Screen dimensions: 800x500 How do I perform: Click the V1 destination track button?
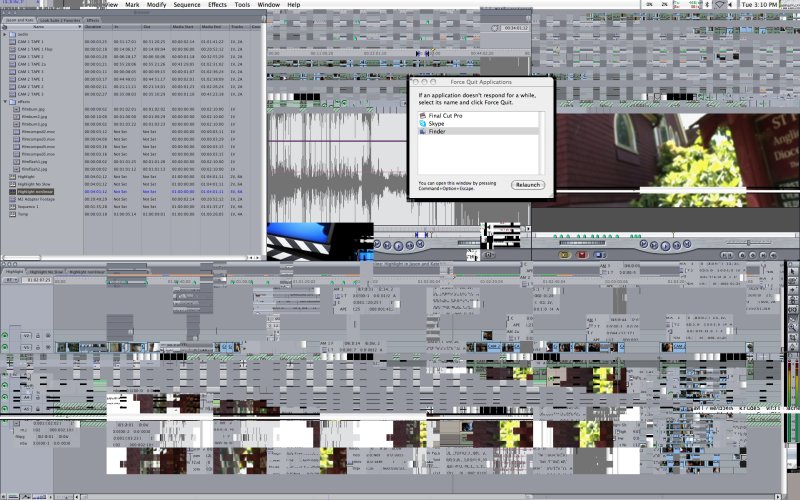(27, 347)
